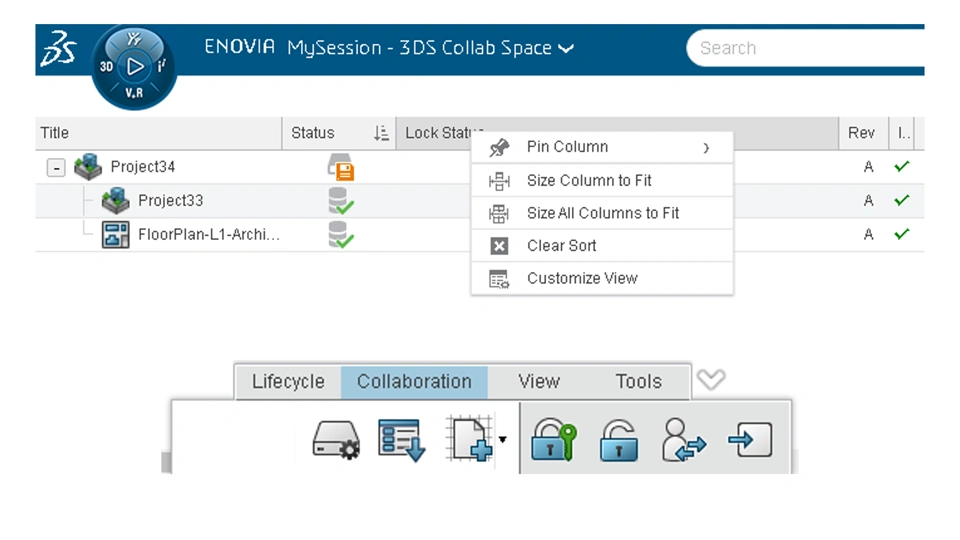Click the change owner person icon
Image resolution: width=960 pixels, height=540 pixels.
684,439
